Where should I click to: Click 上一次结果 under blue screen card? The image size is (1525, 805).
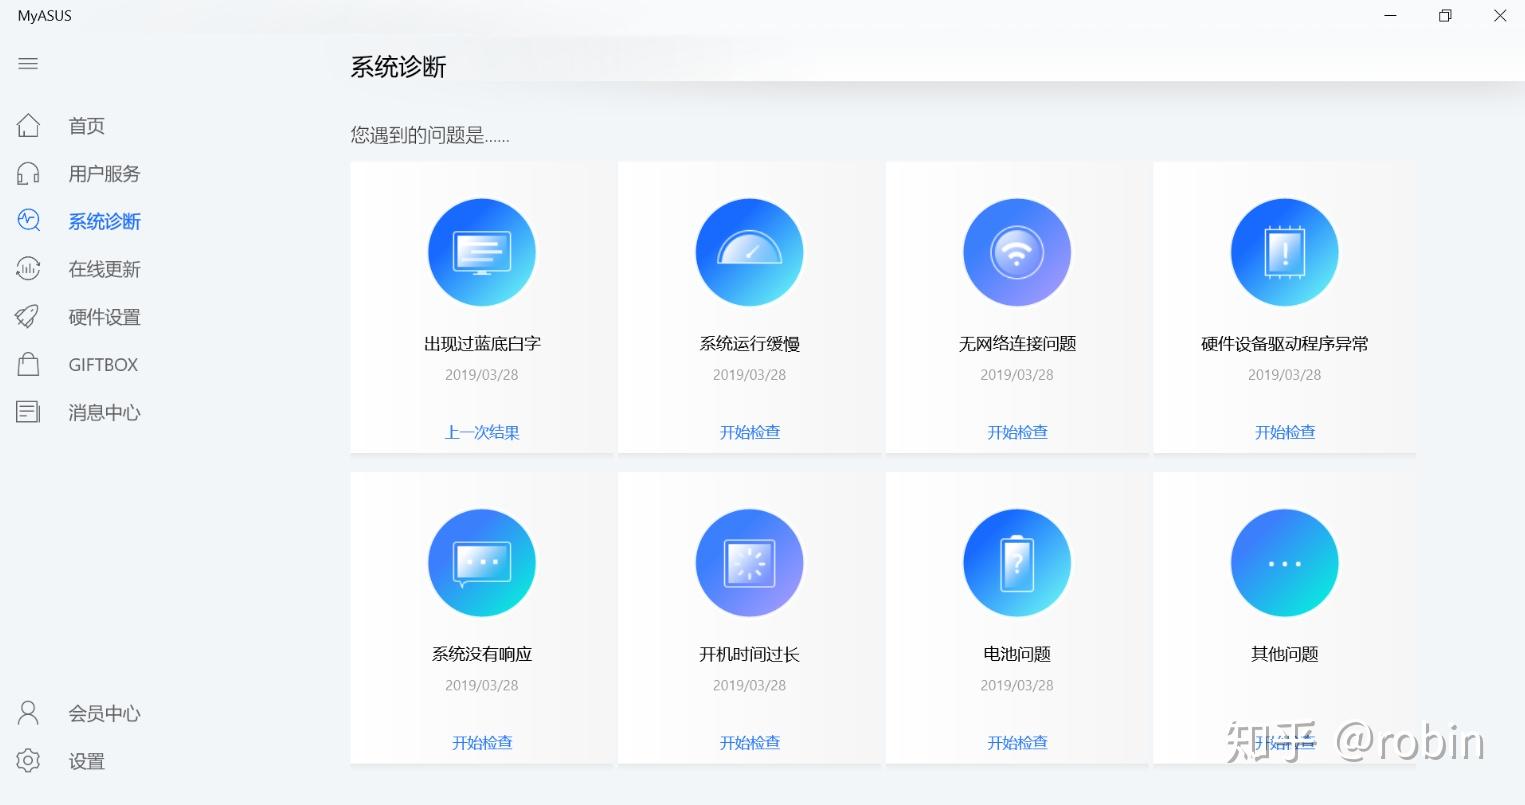tap(481, 432)
